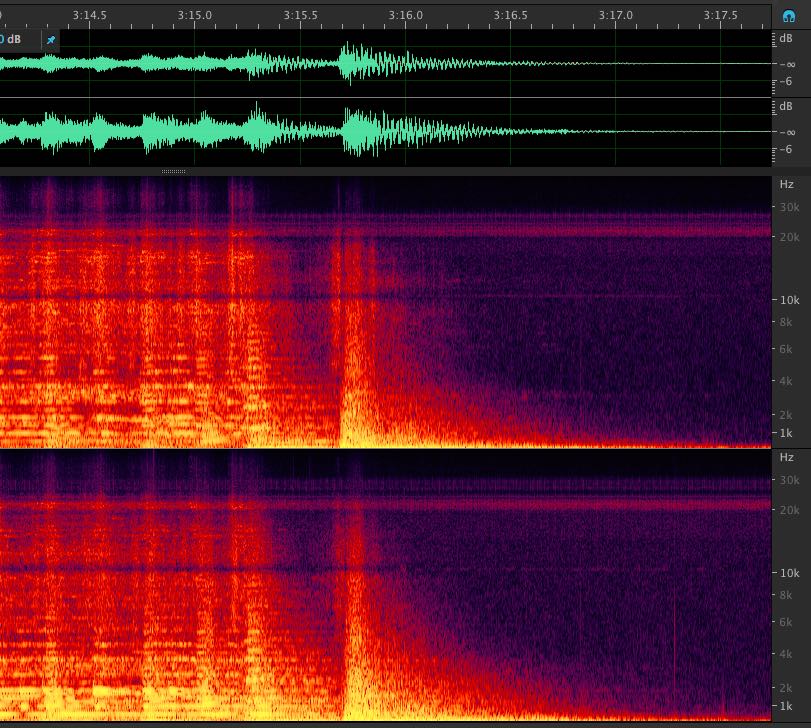Click the 3:17.5 label on the time ruler
This screenshot has width=811, height=728.
(721, 15)
